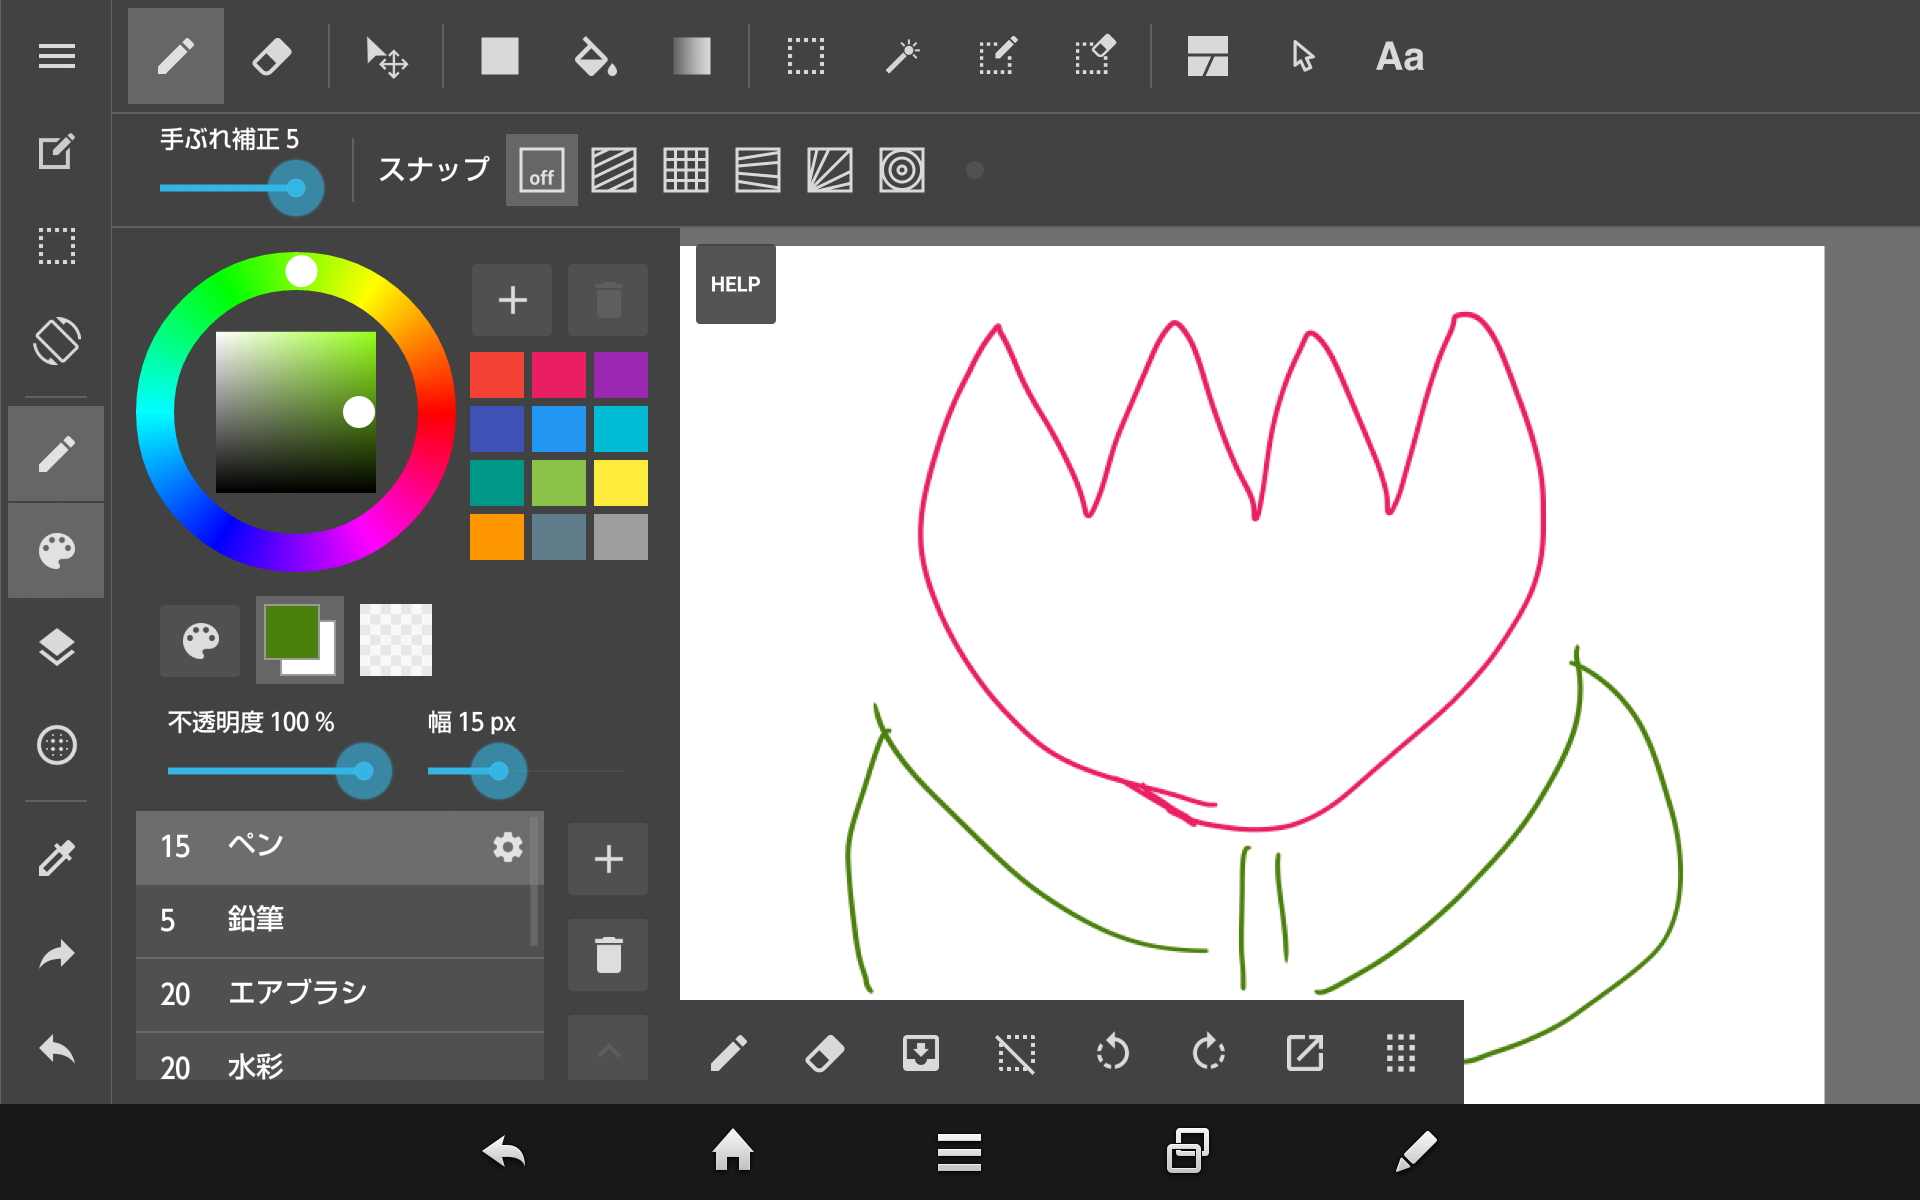Pick the Eyedropper tool in sidebar

(56, 858)
